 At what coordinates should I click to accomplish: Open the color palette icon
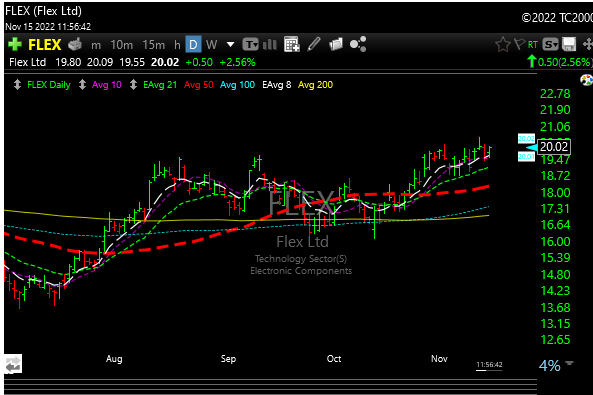(x=586, y=80)
